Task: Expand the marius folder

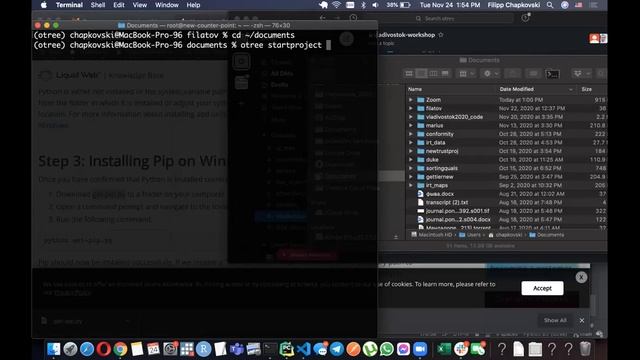Action: (411, 125)
